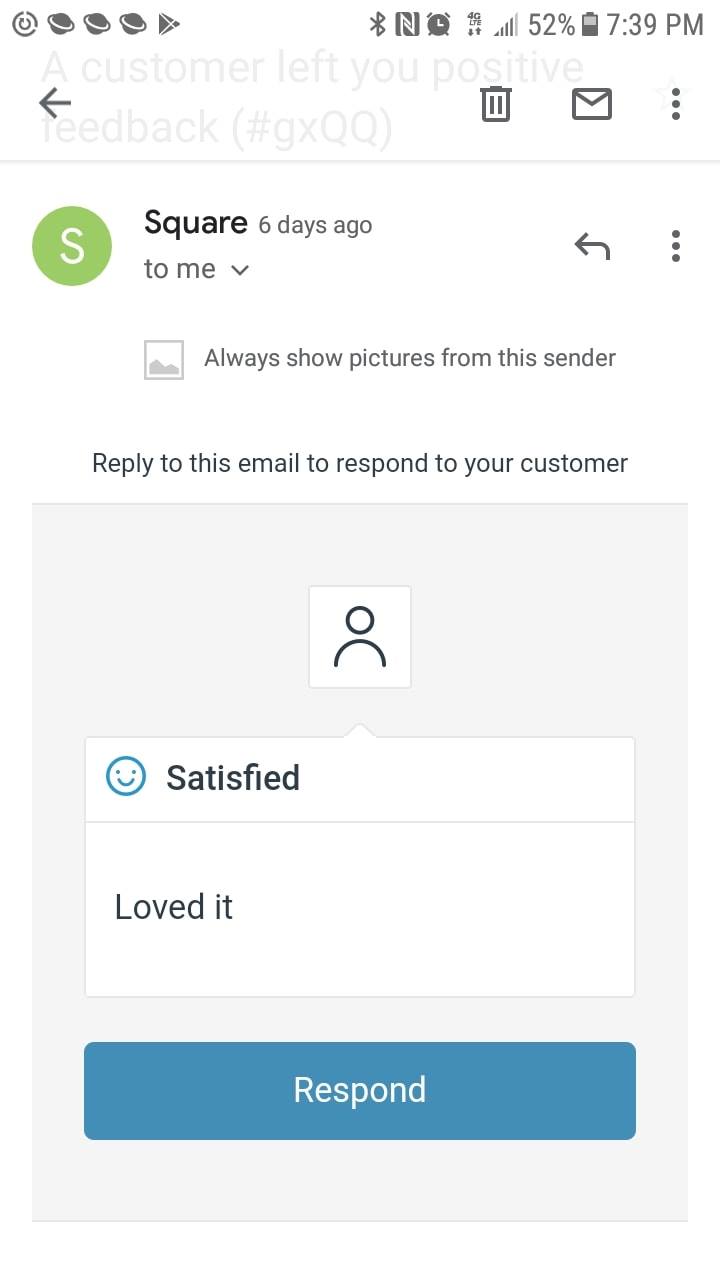Tap the "Reply to this email" instruction text
Viewport: 720px width, 1280px height.
point(360,464)
